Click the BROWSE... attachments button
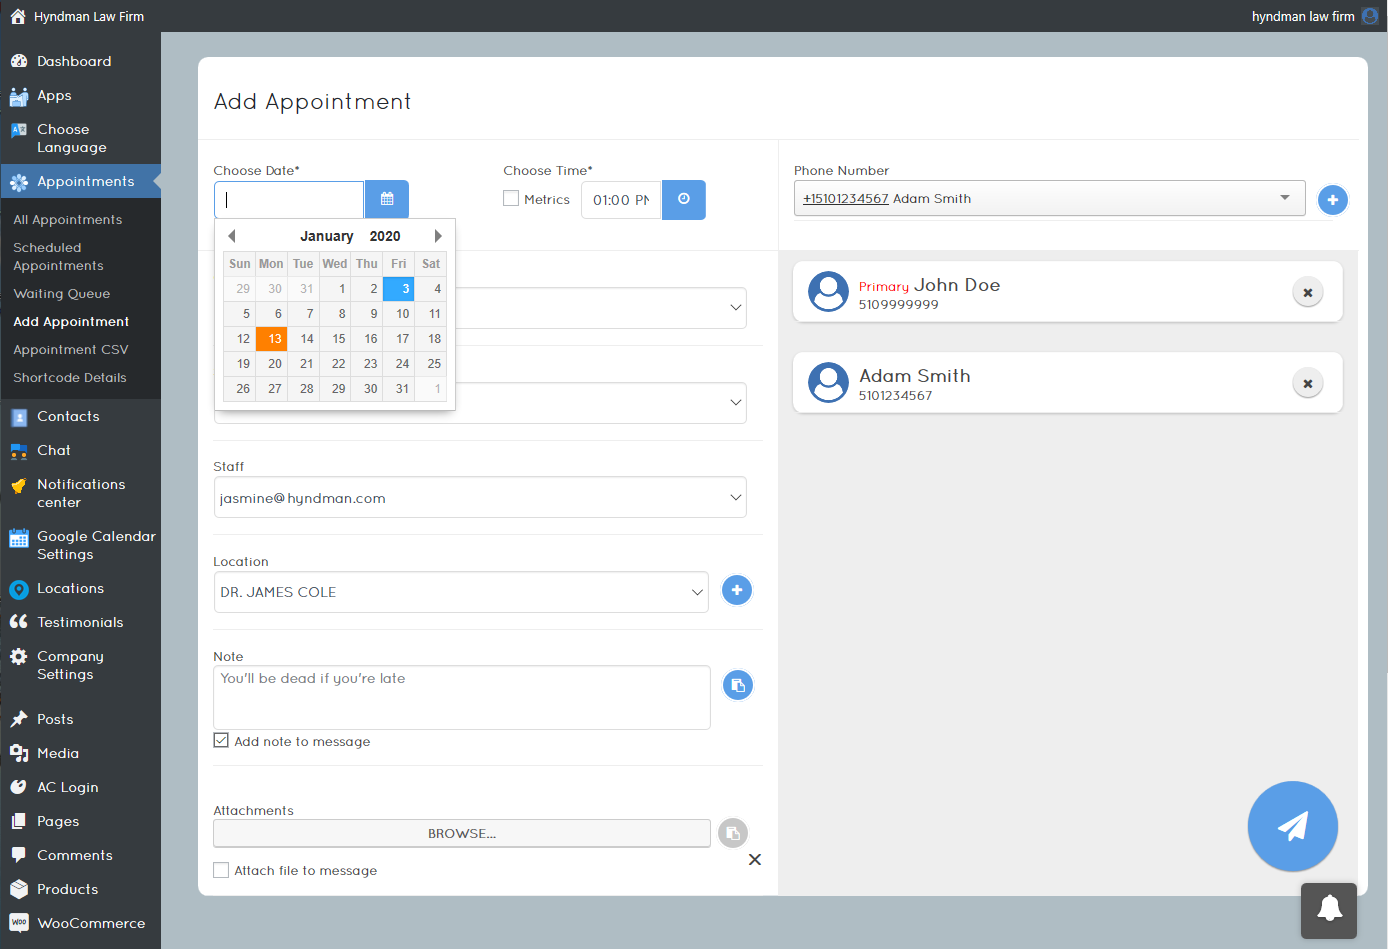1388x949 pixels. click(x=461, y=833)
